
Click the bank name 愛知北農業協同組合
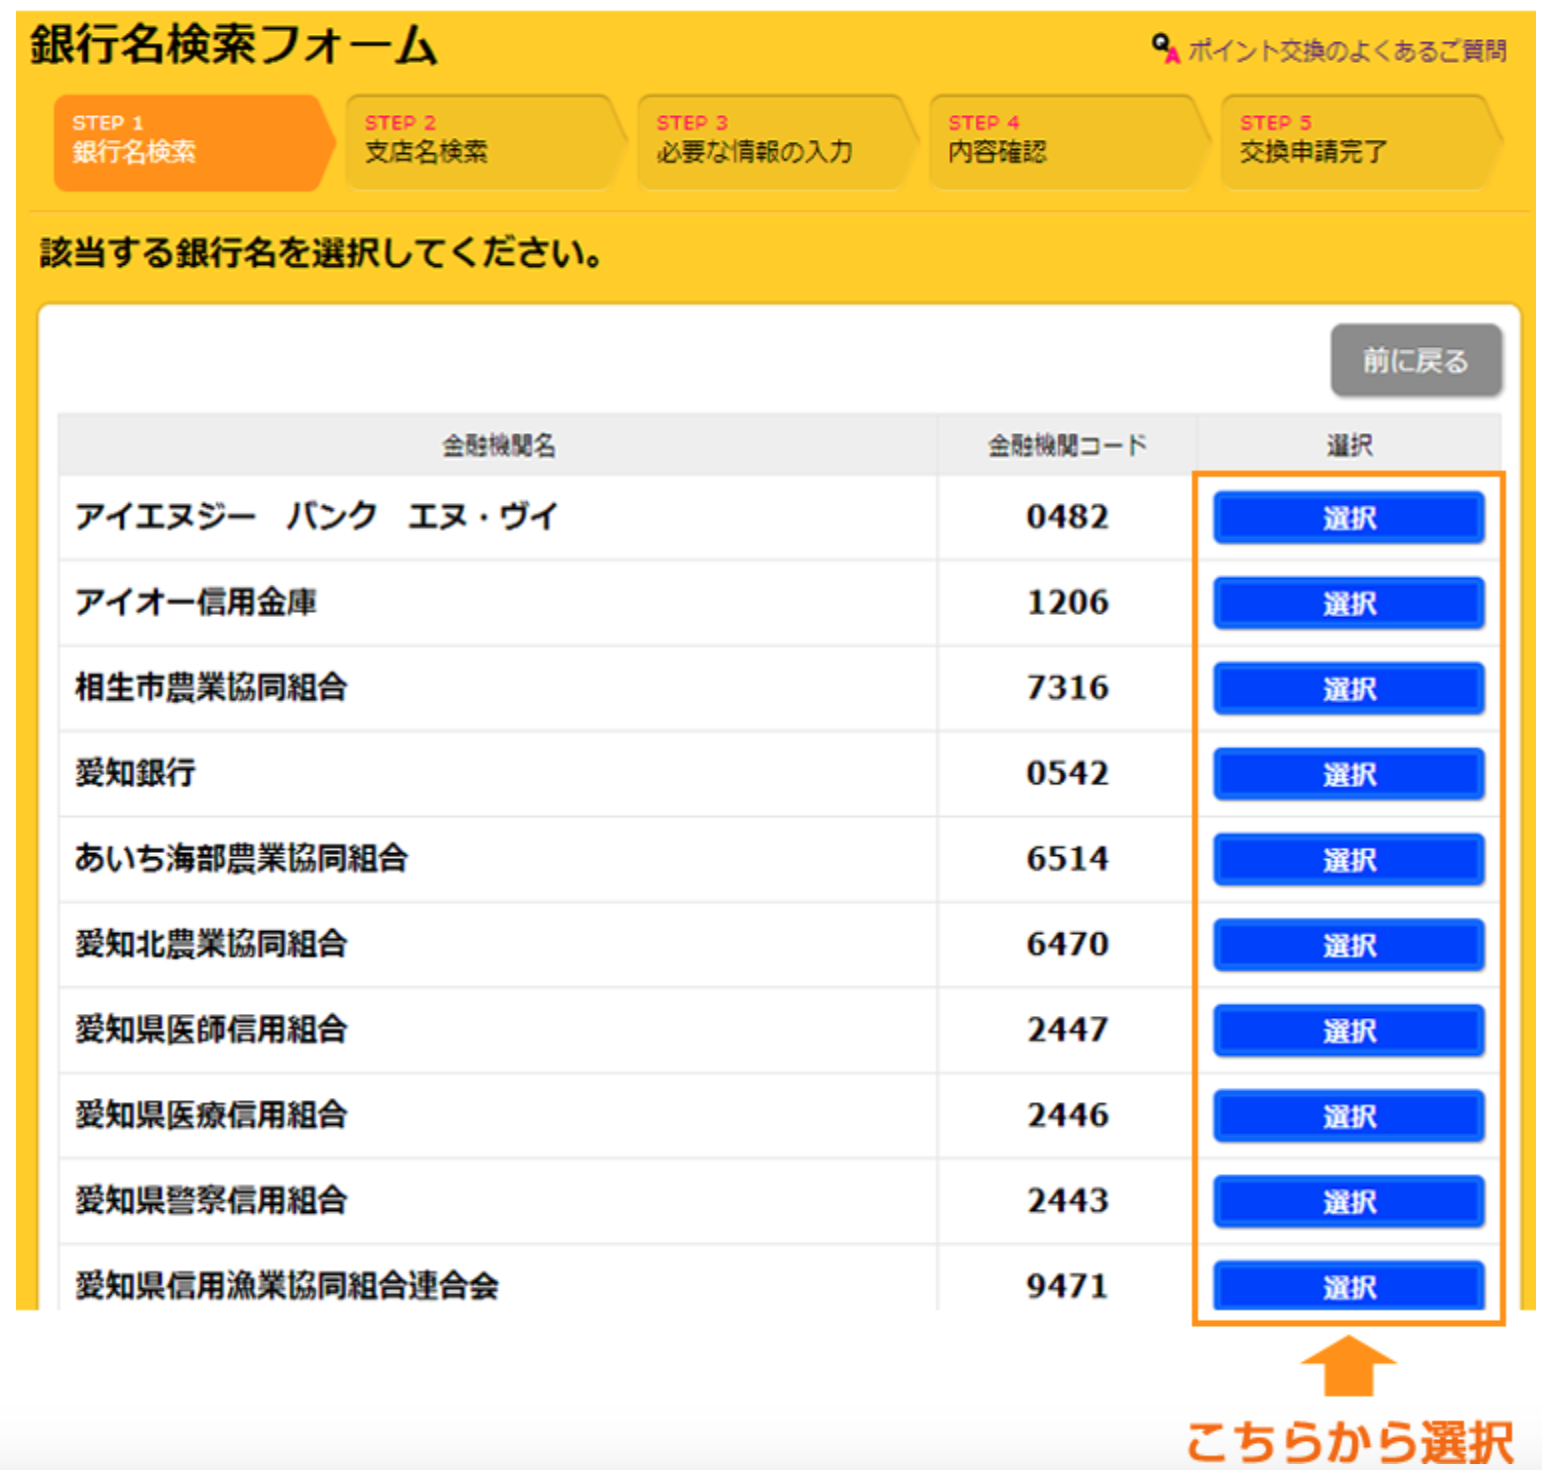click(x=211, y=944)
